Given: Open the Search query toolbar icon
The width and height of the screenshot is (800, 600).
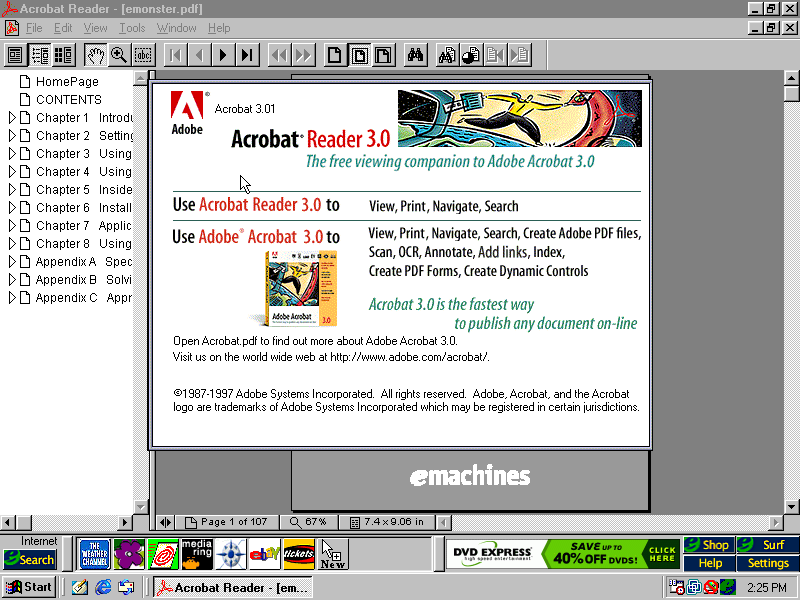Looking at the screenshot, I should 447,55.
